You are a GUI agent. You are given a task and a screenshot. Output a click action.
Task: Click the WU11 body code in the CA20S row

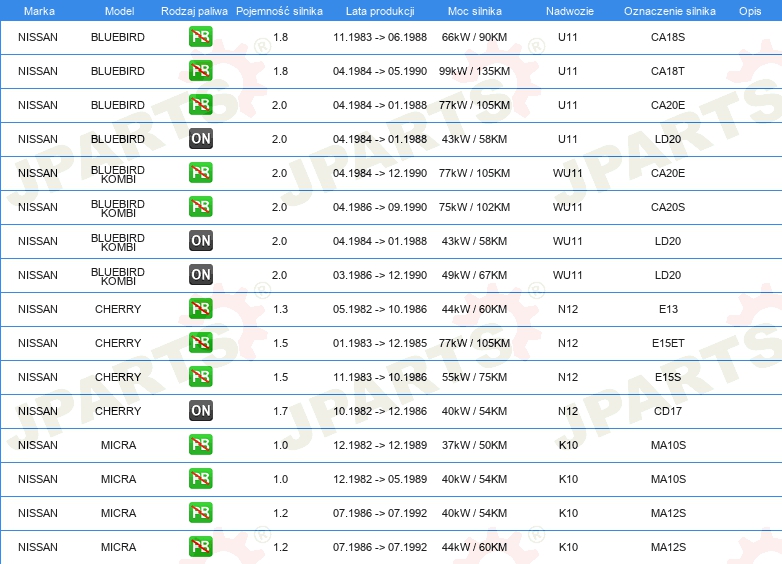pos(568,207)
